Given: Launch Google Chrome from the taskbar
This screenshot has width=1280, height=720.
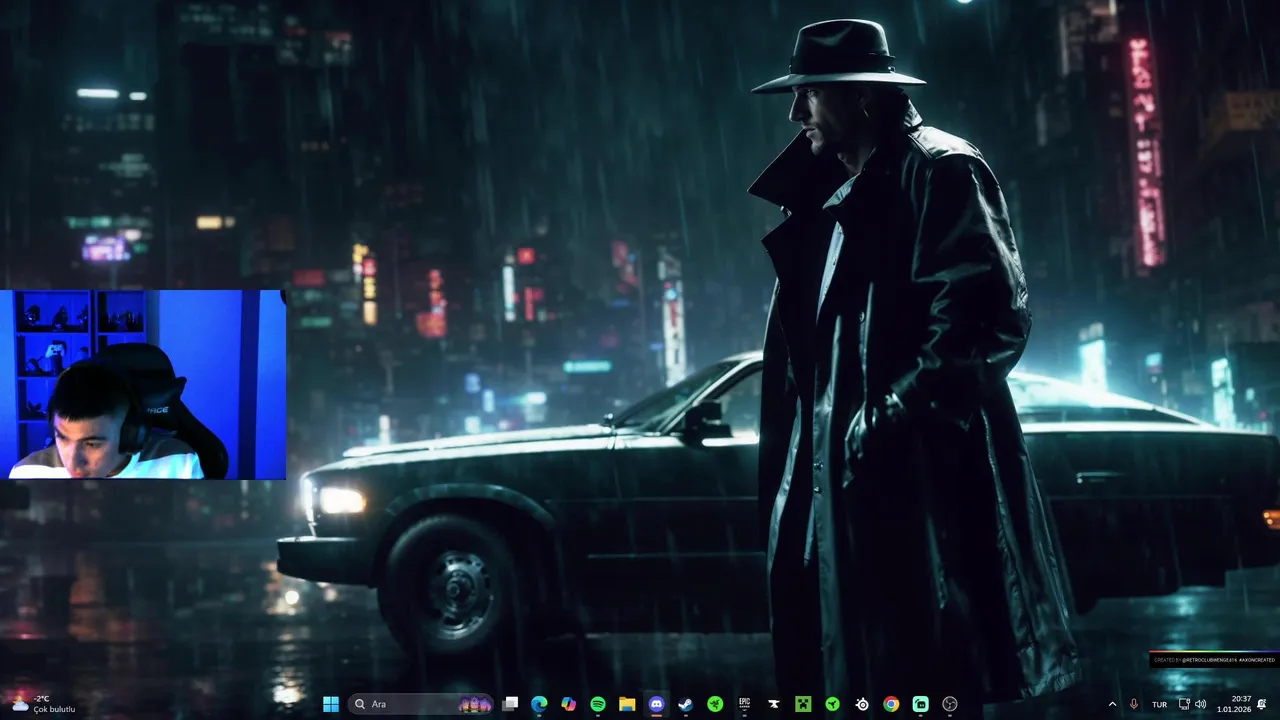Looking at the screenshot, I should (891, 704).
